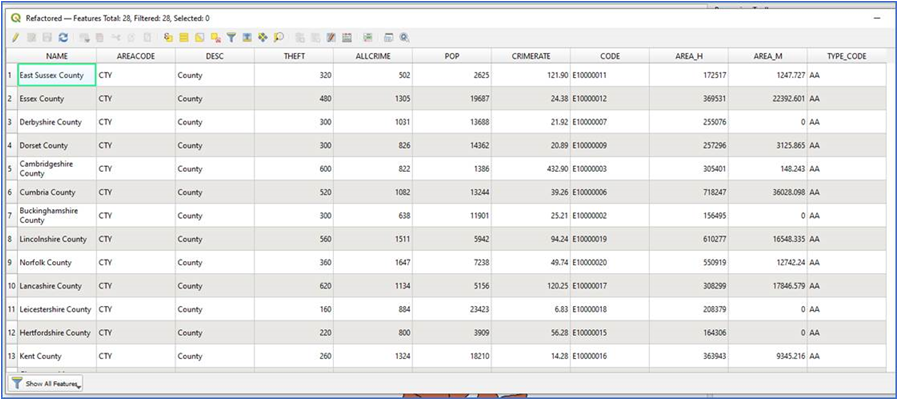Open Select features using an expression
This screenshot has width=898, height=399.
tap(168, 38)
